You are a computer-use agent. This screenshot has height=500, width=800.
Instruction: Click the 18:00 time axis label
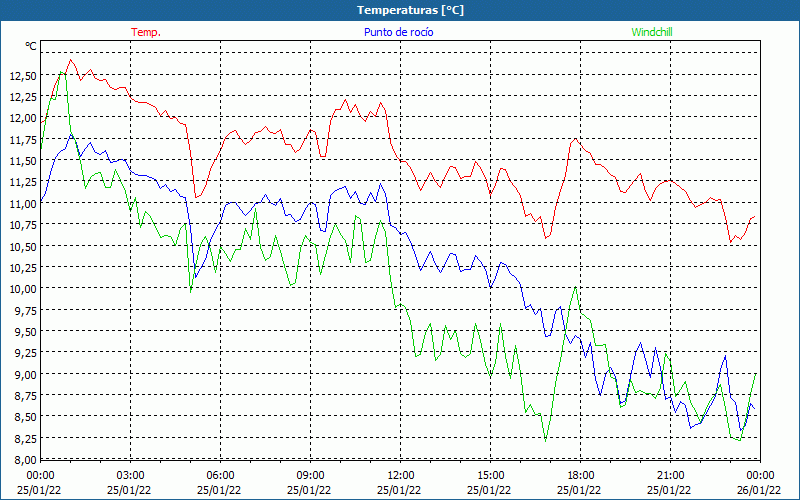pyautogui.click(x=581, y=476)
